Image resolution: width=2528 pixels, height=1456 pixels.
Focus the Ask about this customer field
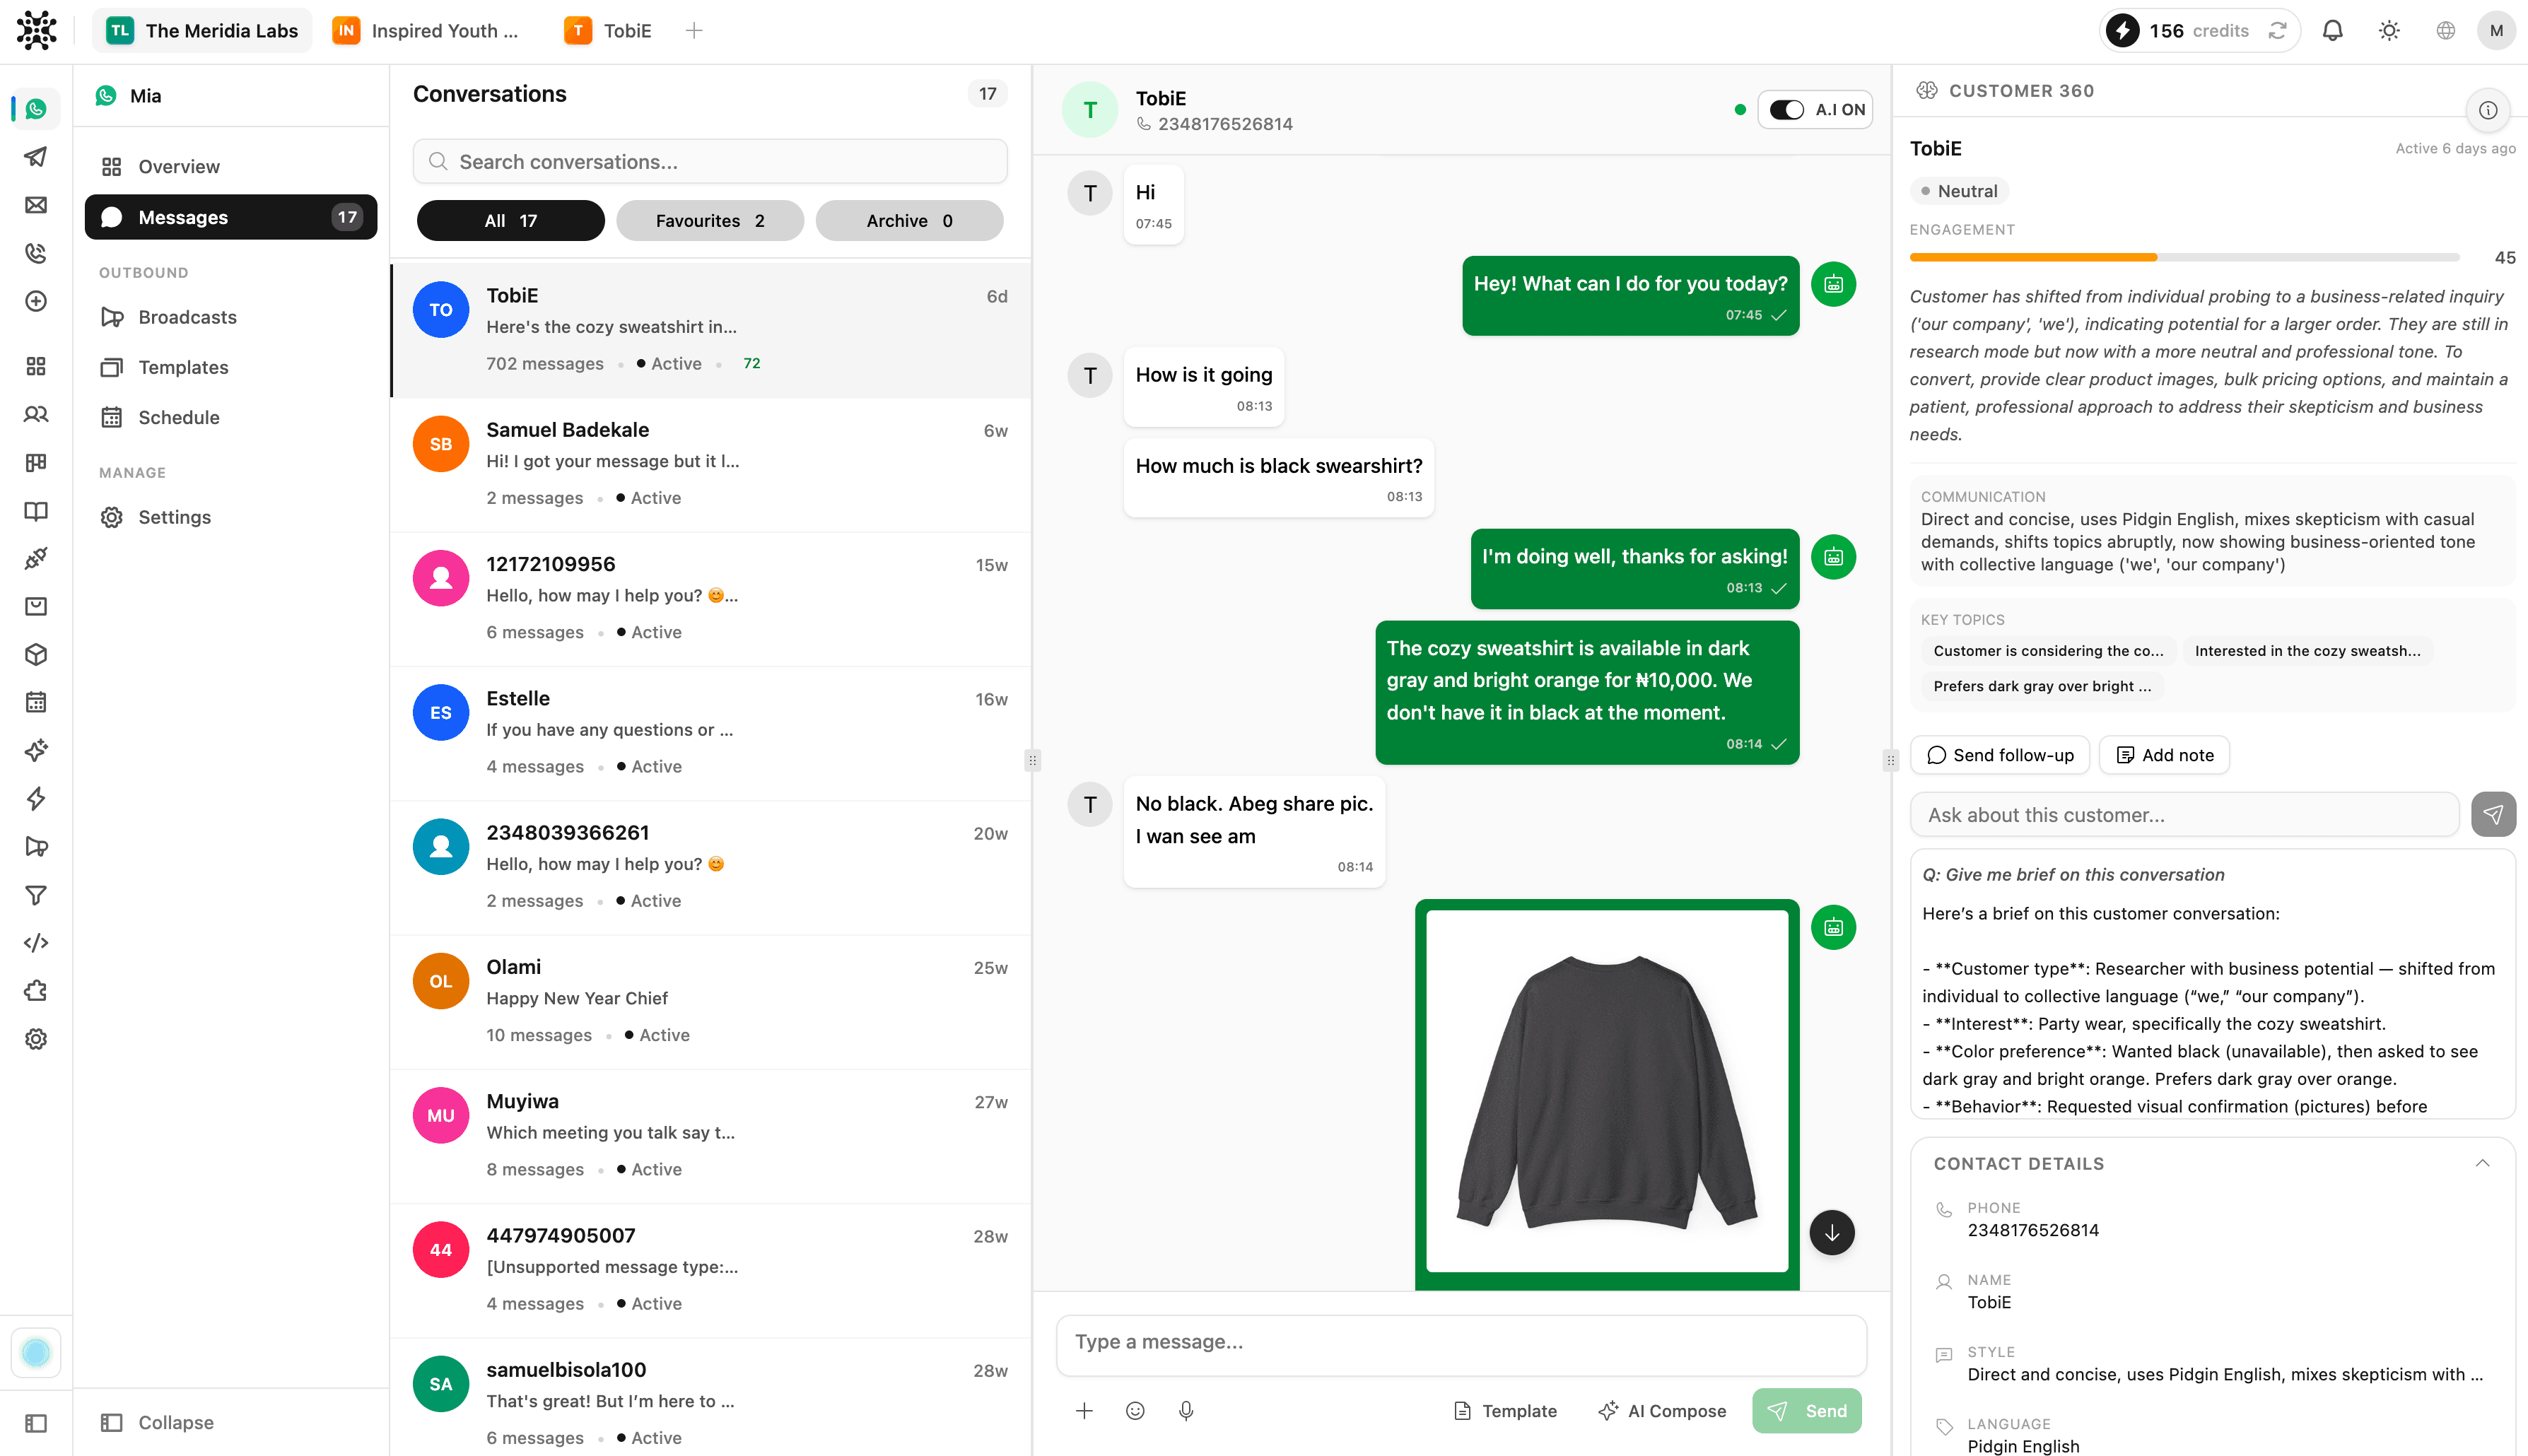[2184, 815]
